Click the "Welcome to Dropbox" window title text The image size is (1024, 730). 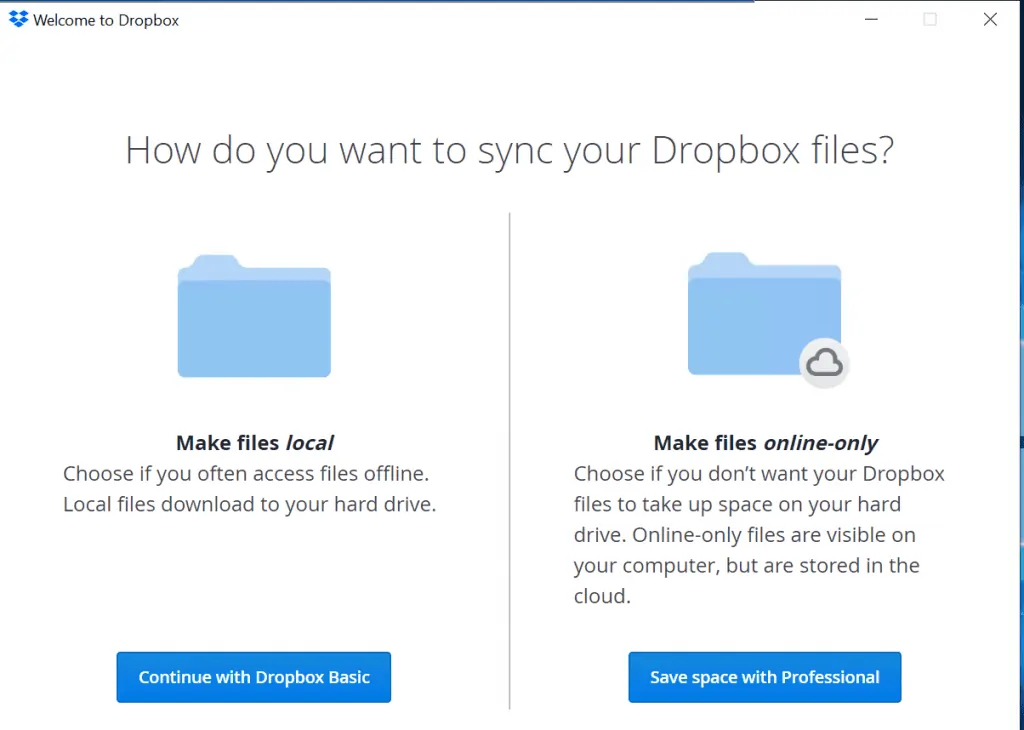[x=106, y=20]
